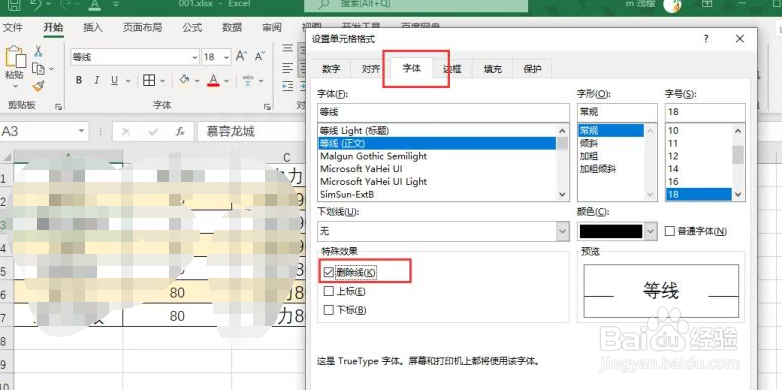The height and width of the screenshot is (390, 782).
Task: Open the Underline style arrow in the ribbon
Action: click(x=128, y=81)
